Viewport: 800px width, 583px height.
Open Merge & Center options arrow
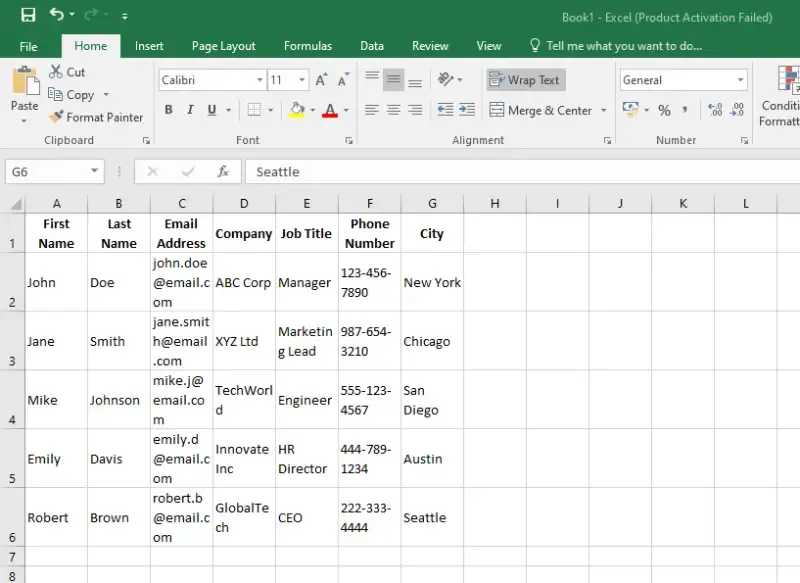click(604, 110)
